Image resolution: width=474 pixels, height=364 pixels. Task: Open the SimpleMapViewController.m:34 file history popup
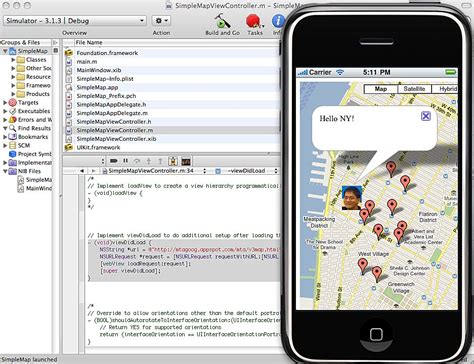pos(154,171)
